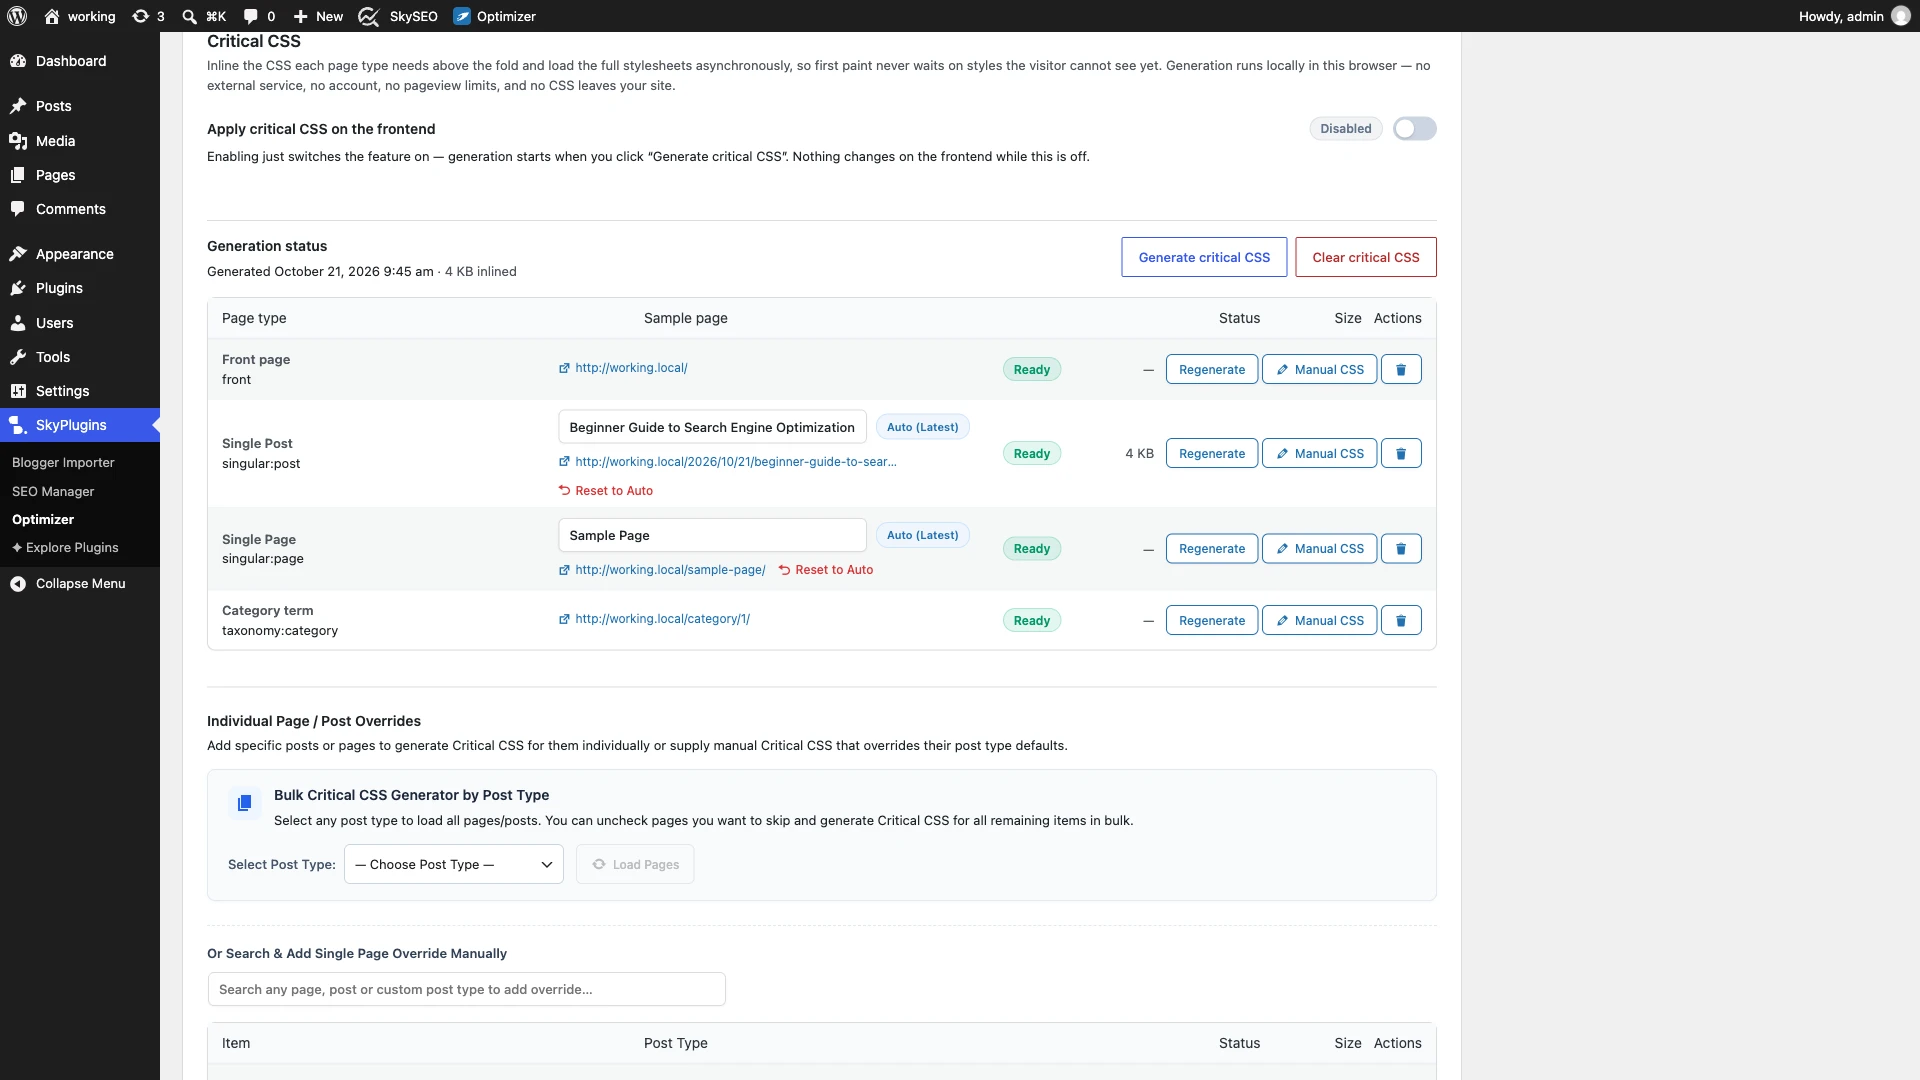Delete Front page critical CSS trash icon
Viewport: 1920px width, 1080px height.
pos(1401,370)
